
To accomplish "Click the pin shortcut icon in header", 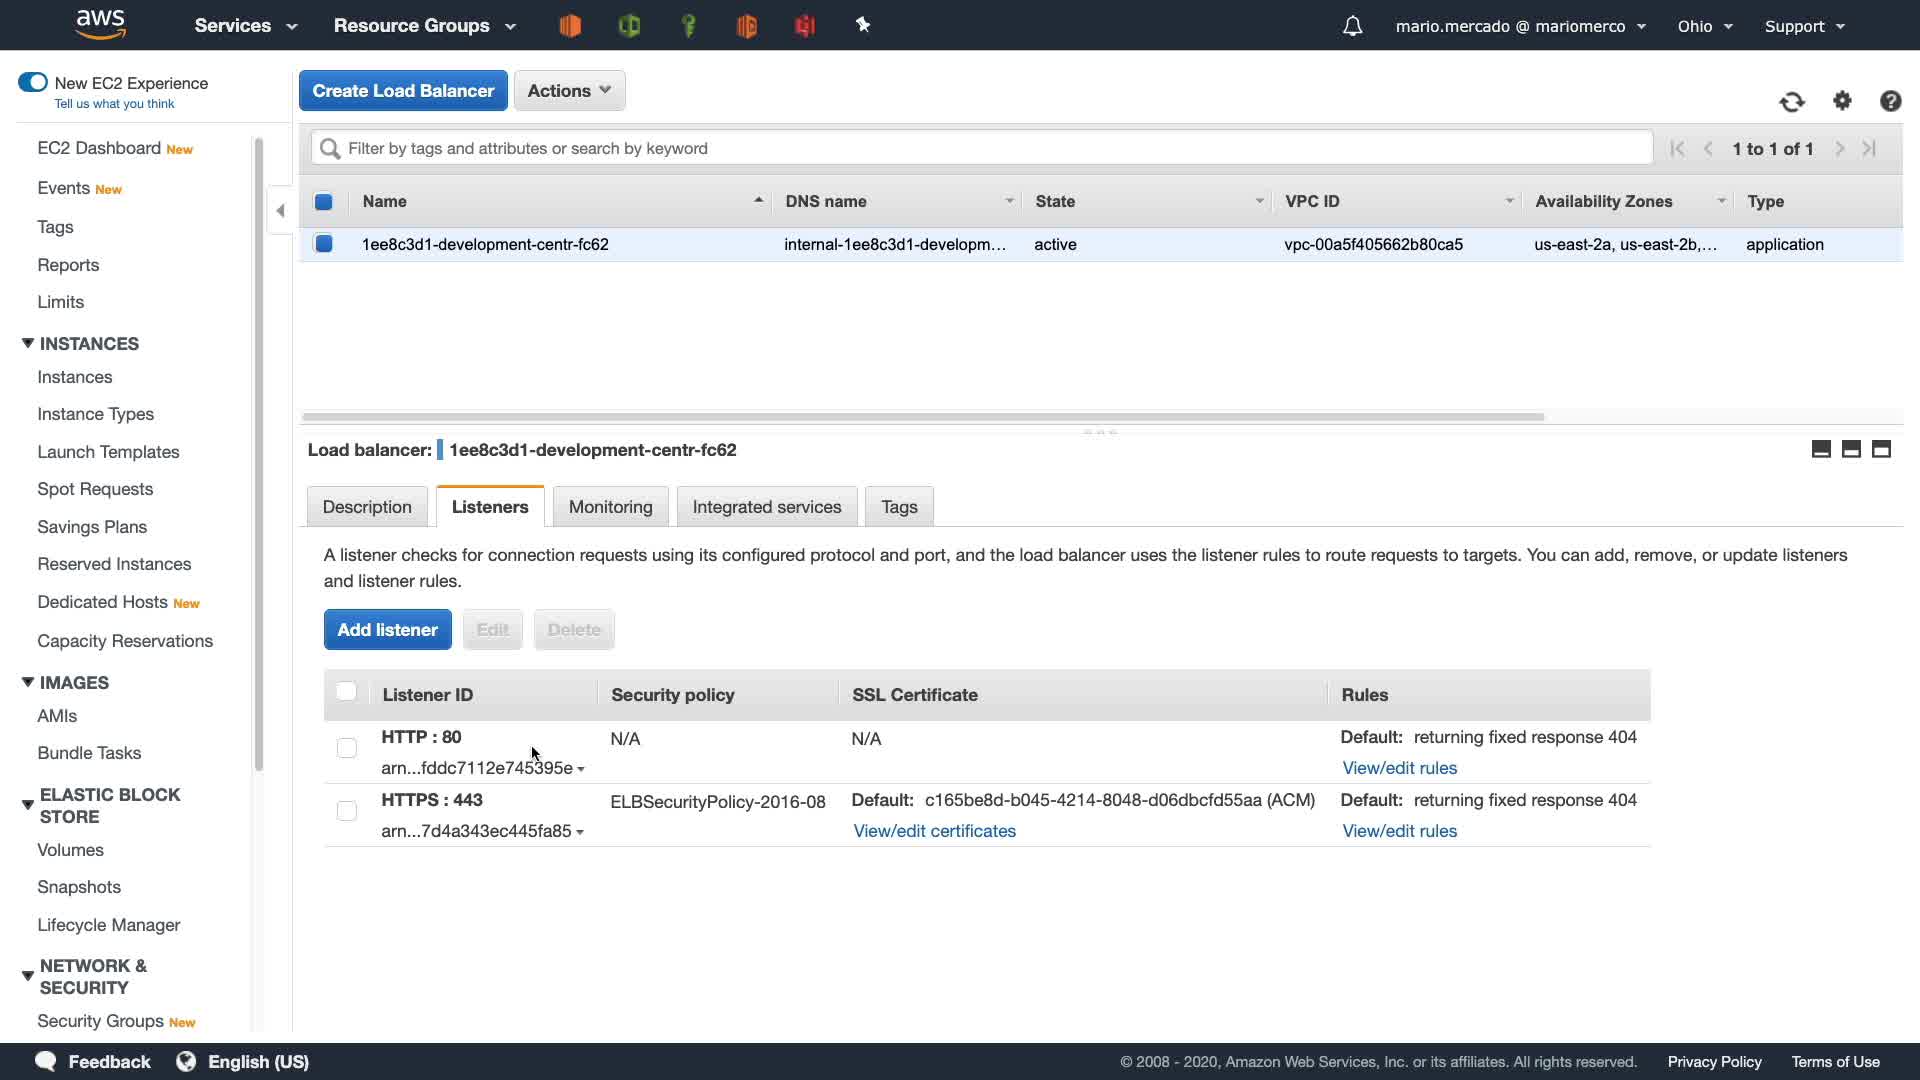I will (x=863, y=26).
